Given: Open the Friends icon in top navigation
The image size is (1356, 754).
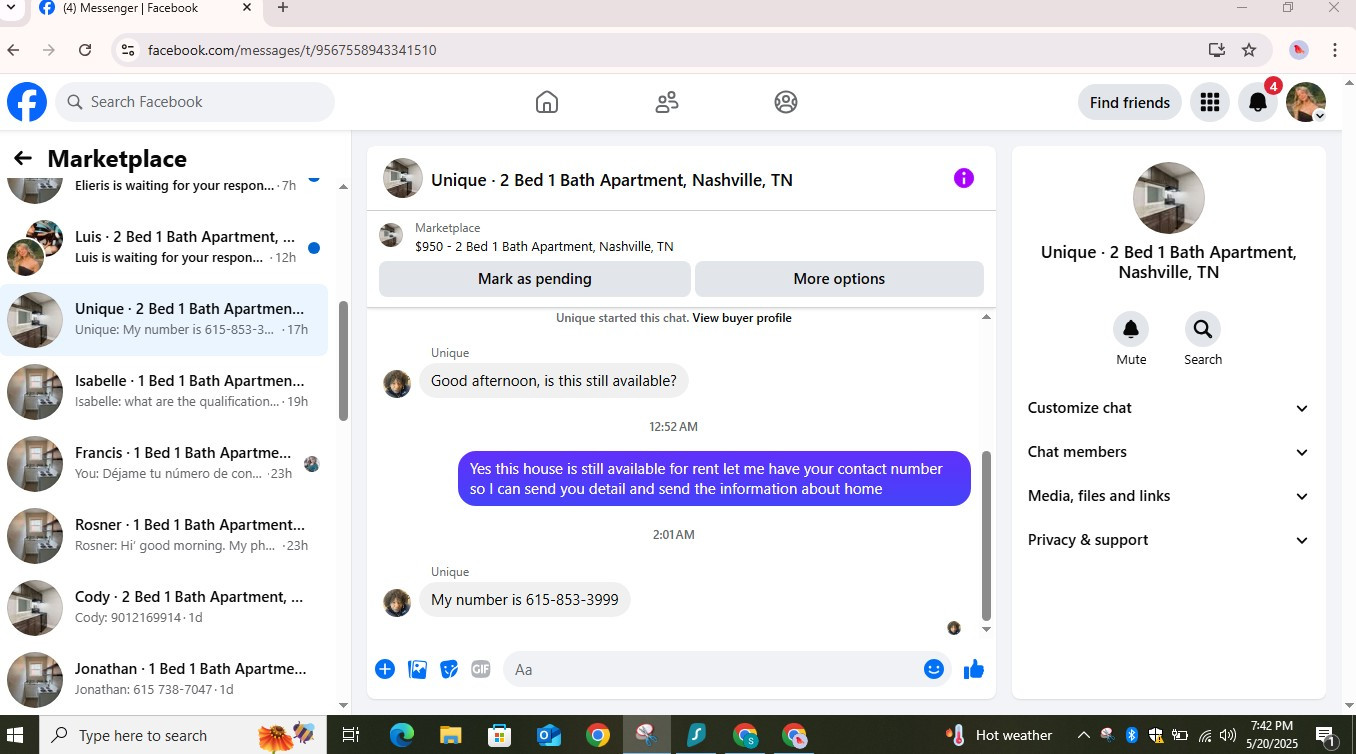Looking at the screenshot, I should click(666, 102).
